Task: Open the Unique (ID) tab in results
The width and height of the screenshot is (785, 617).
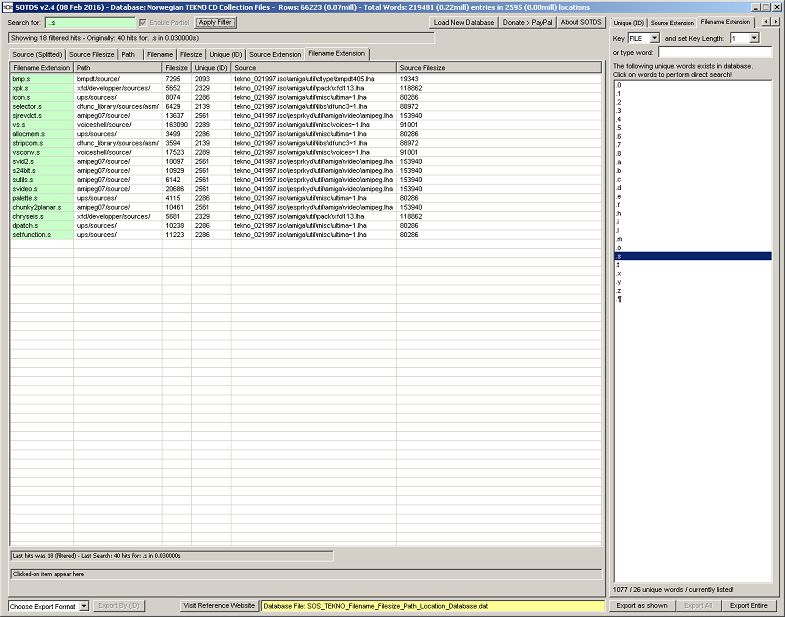Action: (225, 54)
